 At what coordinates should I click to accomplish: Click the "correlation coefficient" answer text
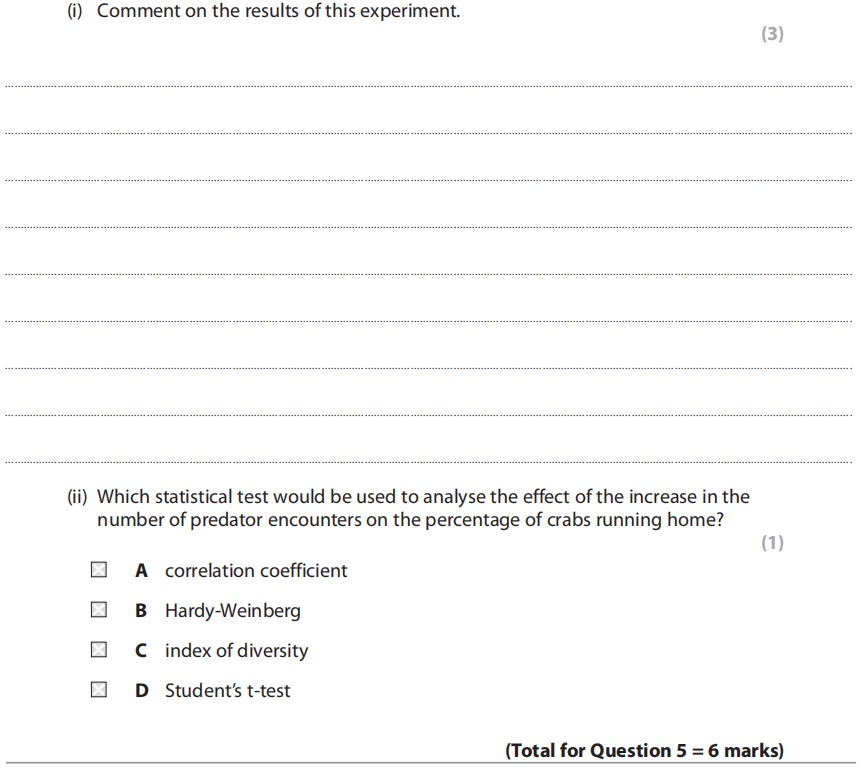point(256,571)
